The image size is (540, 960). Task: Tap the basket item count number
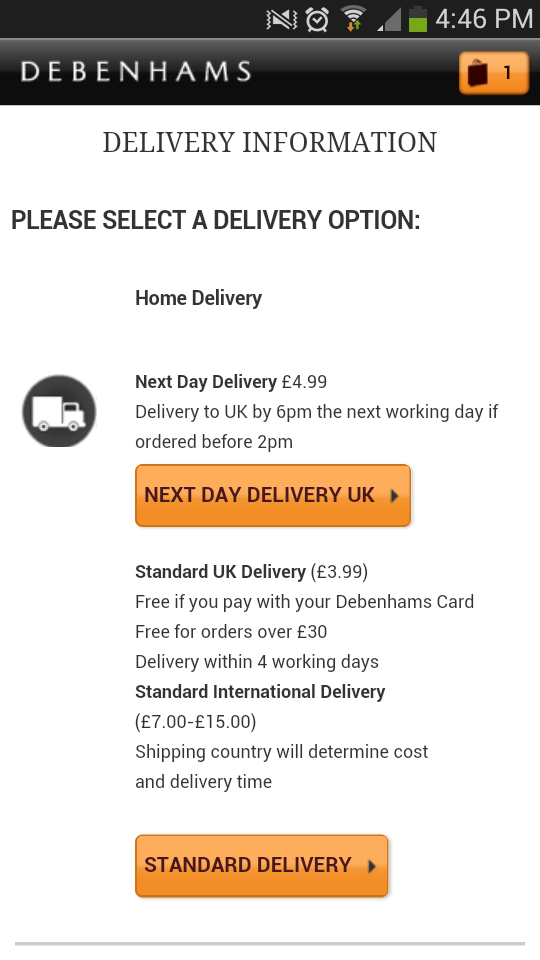pos(507,73)
